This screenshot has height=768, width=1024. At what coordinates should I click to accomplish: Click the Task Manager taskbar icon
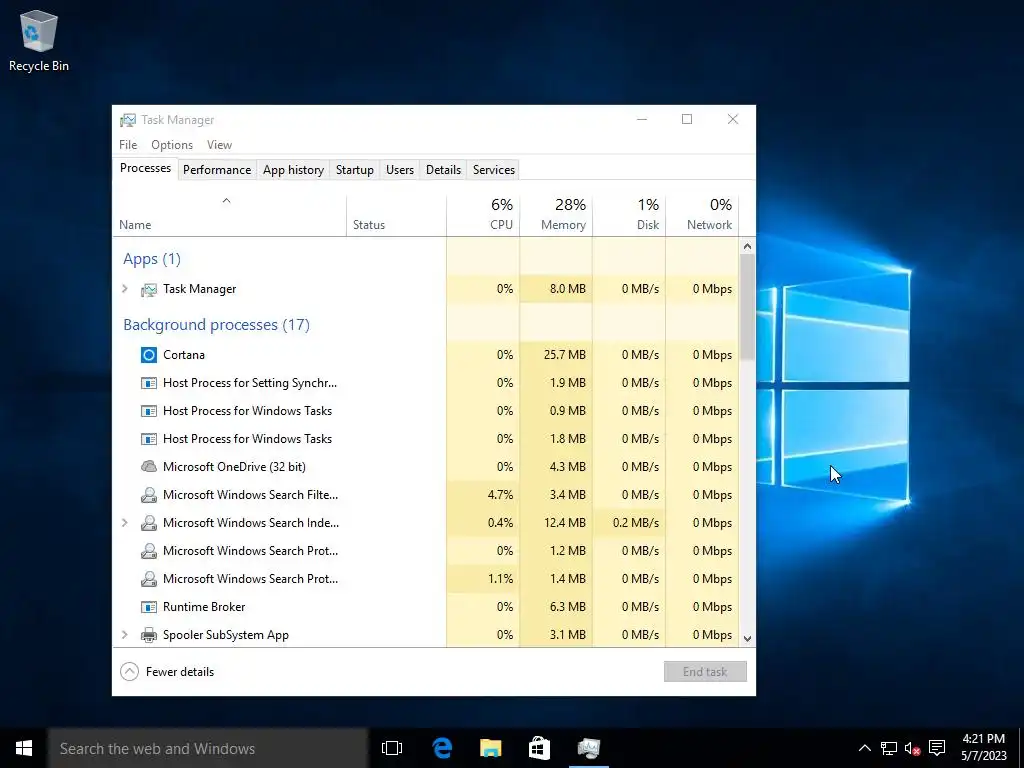(588, 748)
